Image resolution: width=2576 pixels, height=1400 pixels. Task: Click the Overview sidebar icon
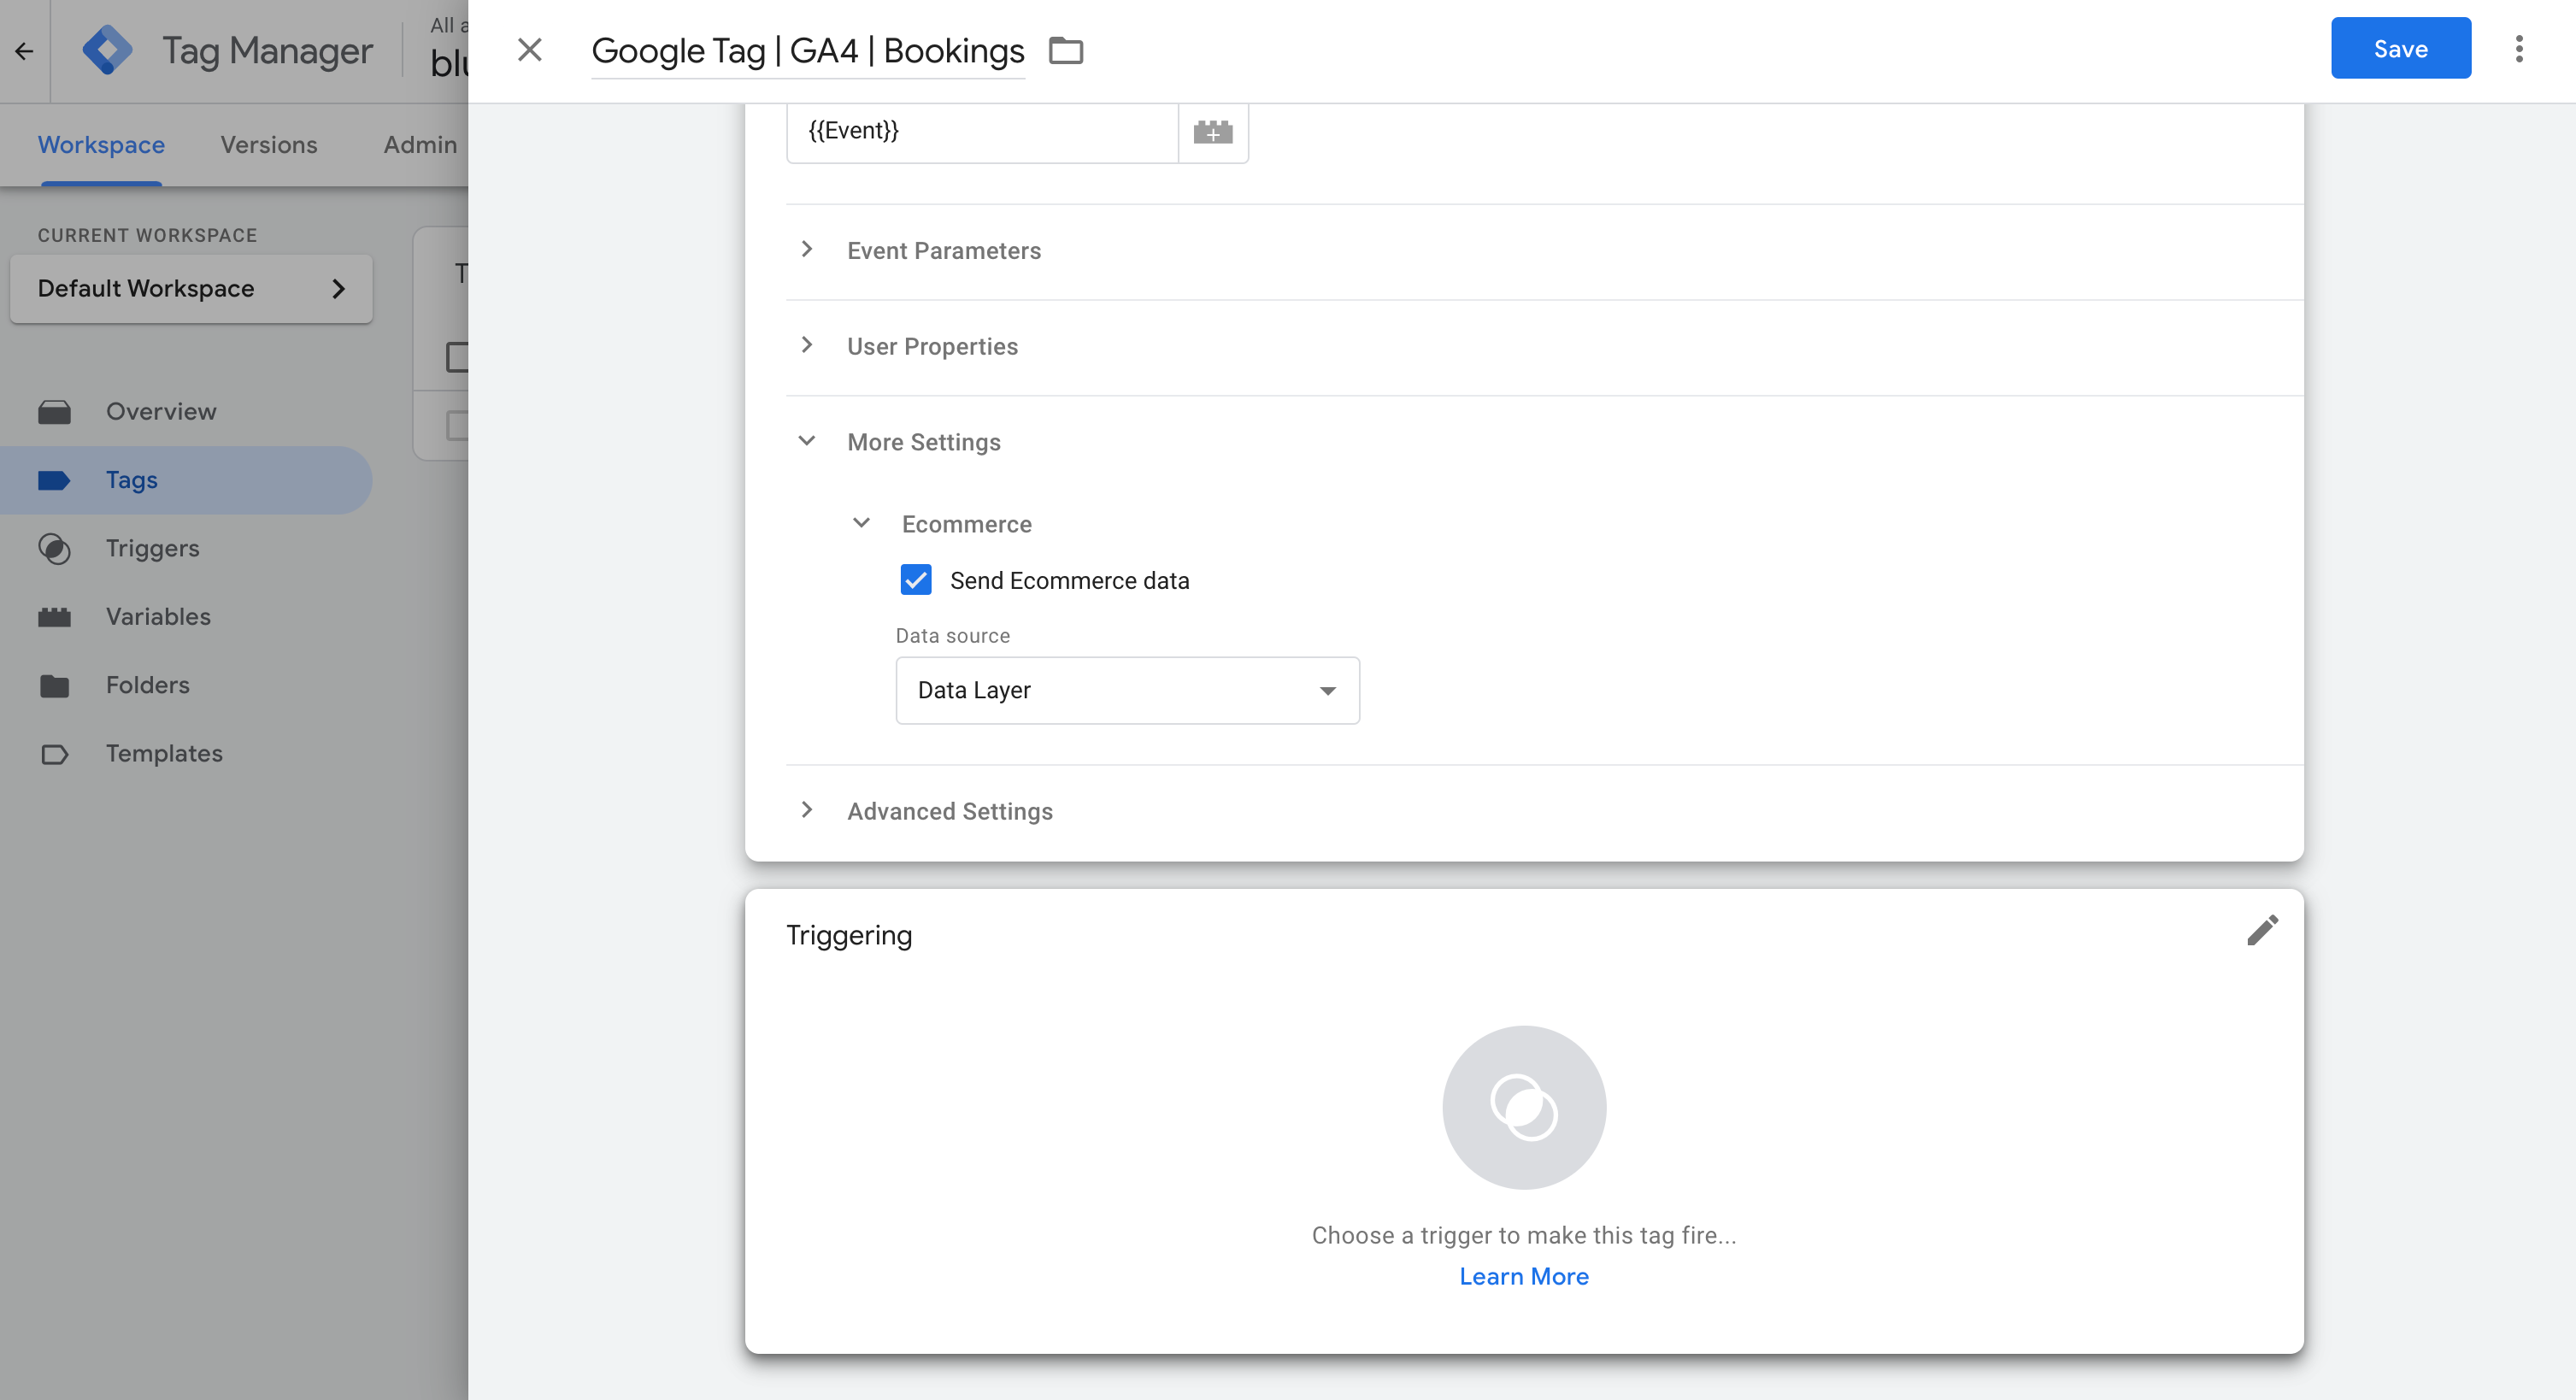(x=54, y=411)
